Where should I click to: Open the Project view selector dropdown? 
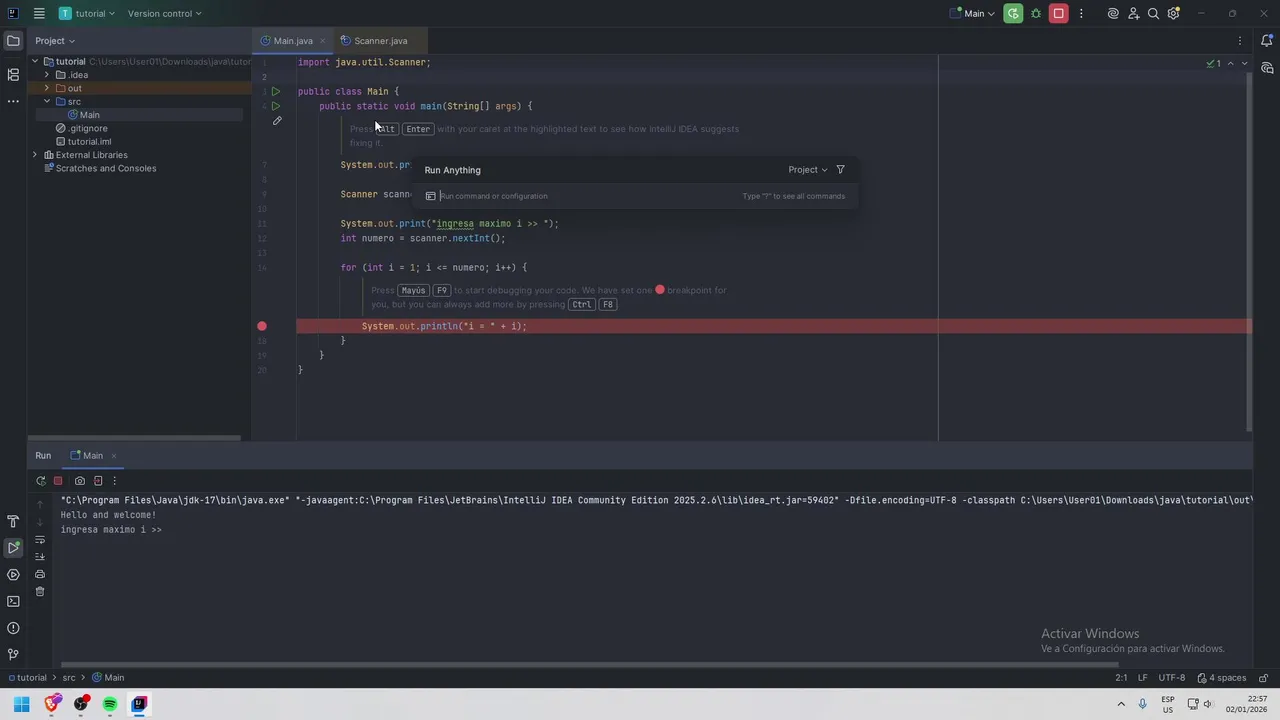pos(55,41)
